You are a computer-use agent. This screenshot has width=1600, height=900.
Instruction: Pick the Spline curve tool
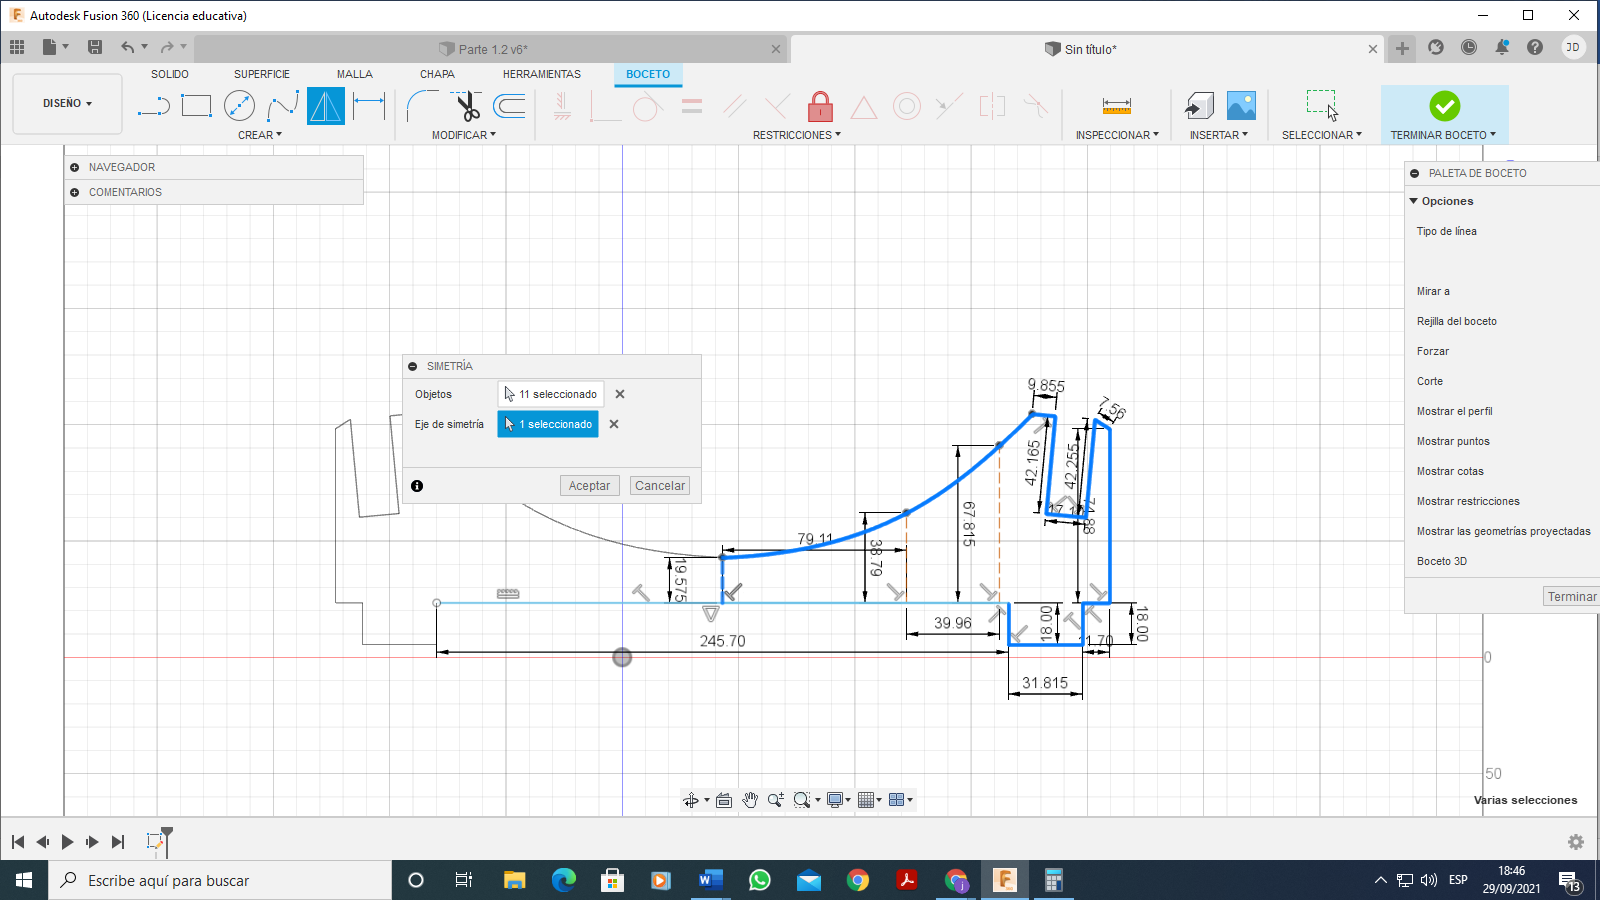tap(282, 106)
